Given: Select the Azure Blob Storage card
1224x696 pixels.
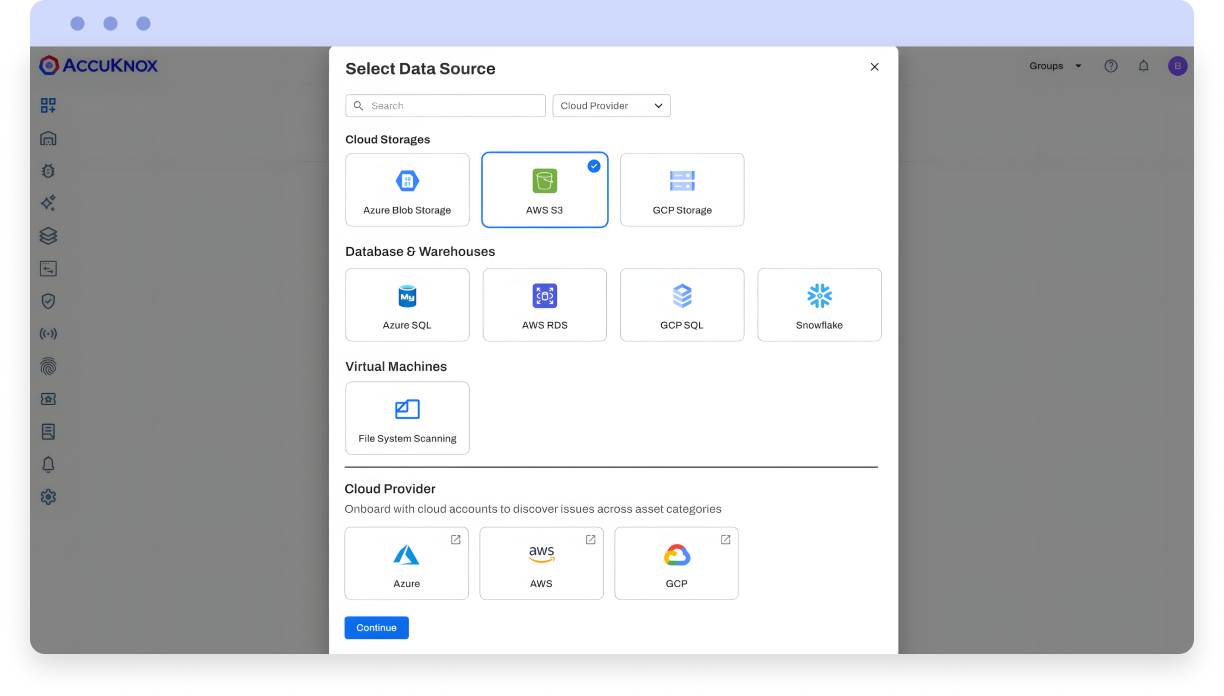Looking at the screenshot, I should pyautogui.click(x=407, y=190).
